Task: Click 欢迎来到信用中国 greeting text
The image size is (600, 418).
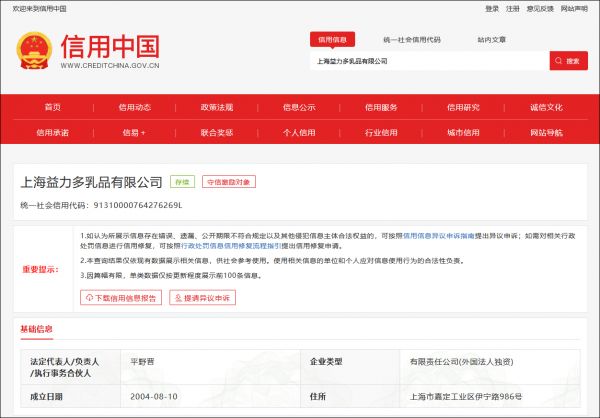Action: [x=39, y=8]
